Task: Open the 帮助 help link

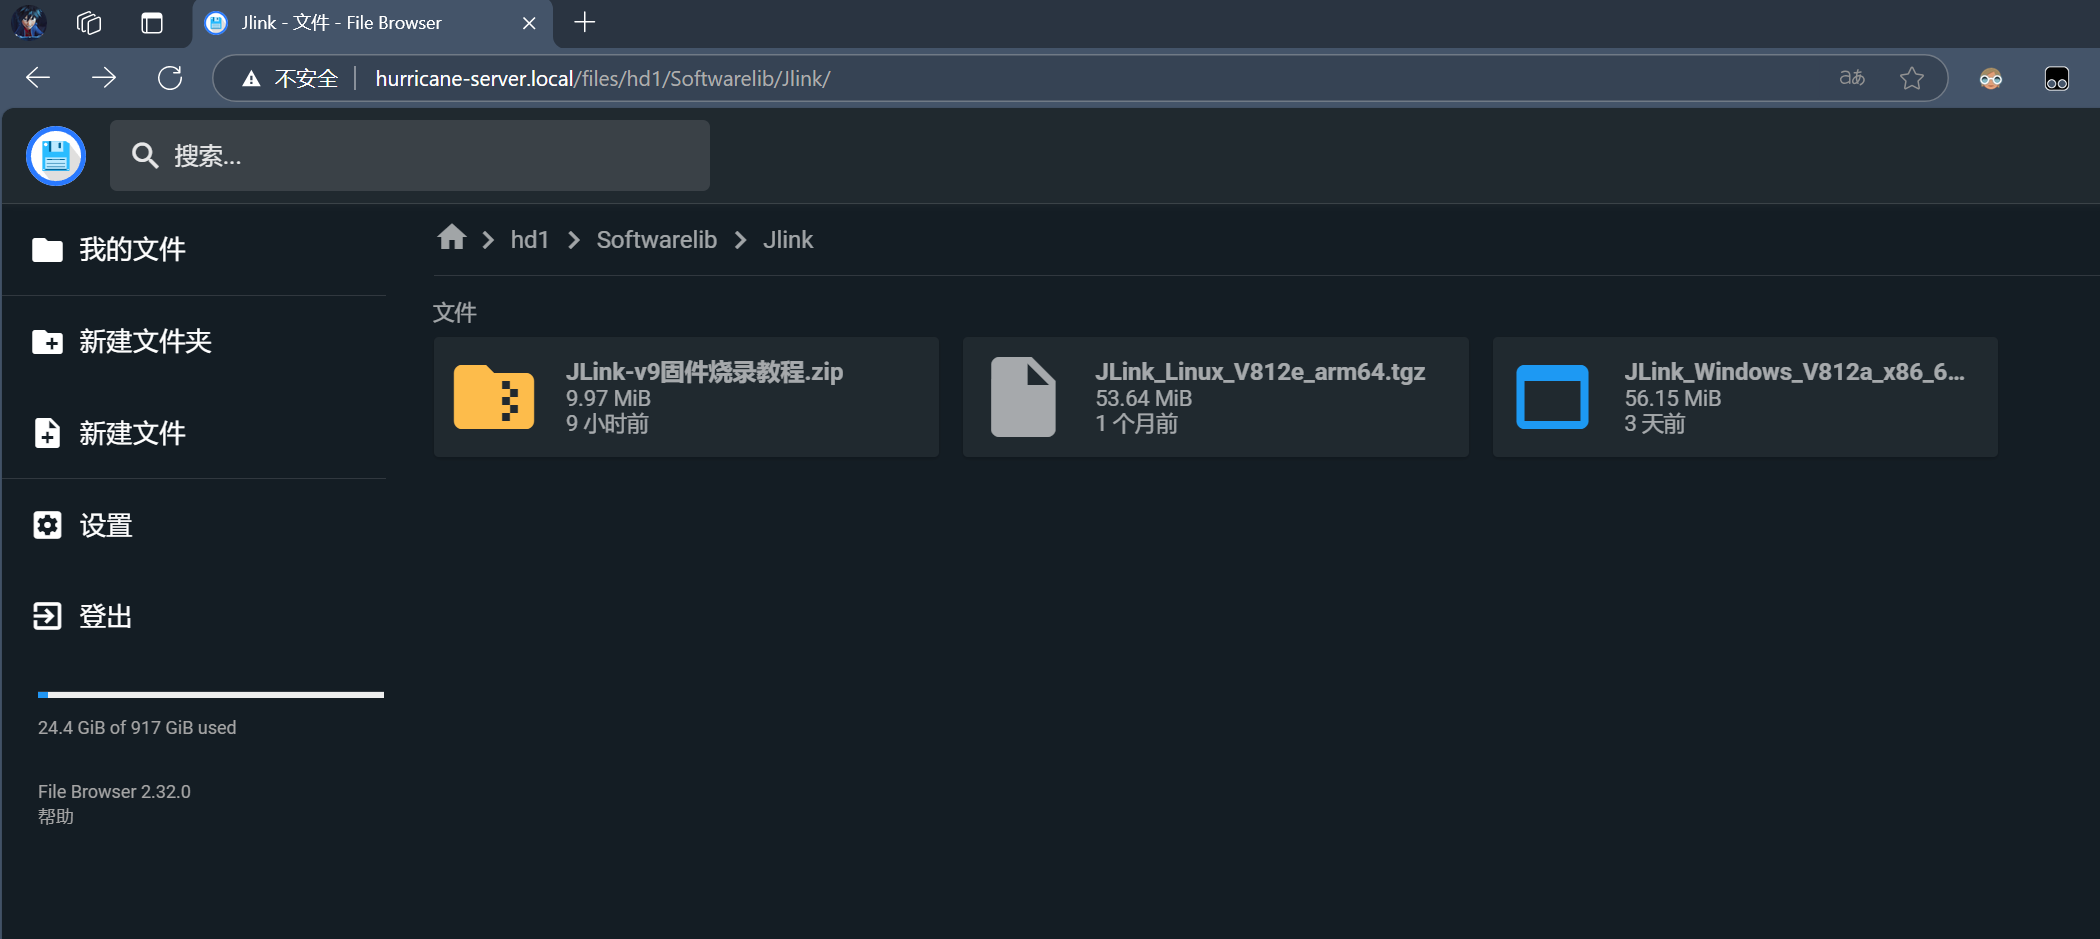Action: (x=56, y=816)
